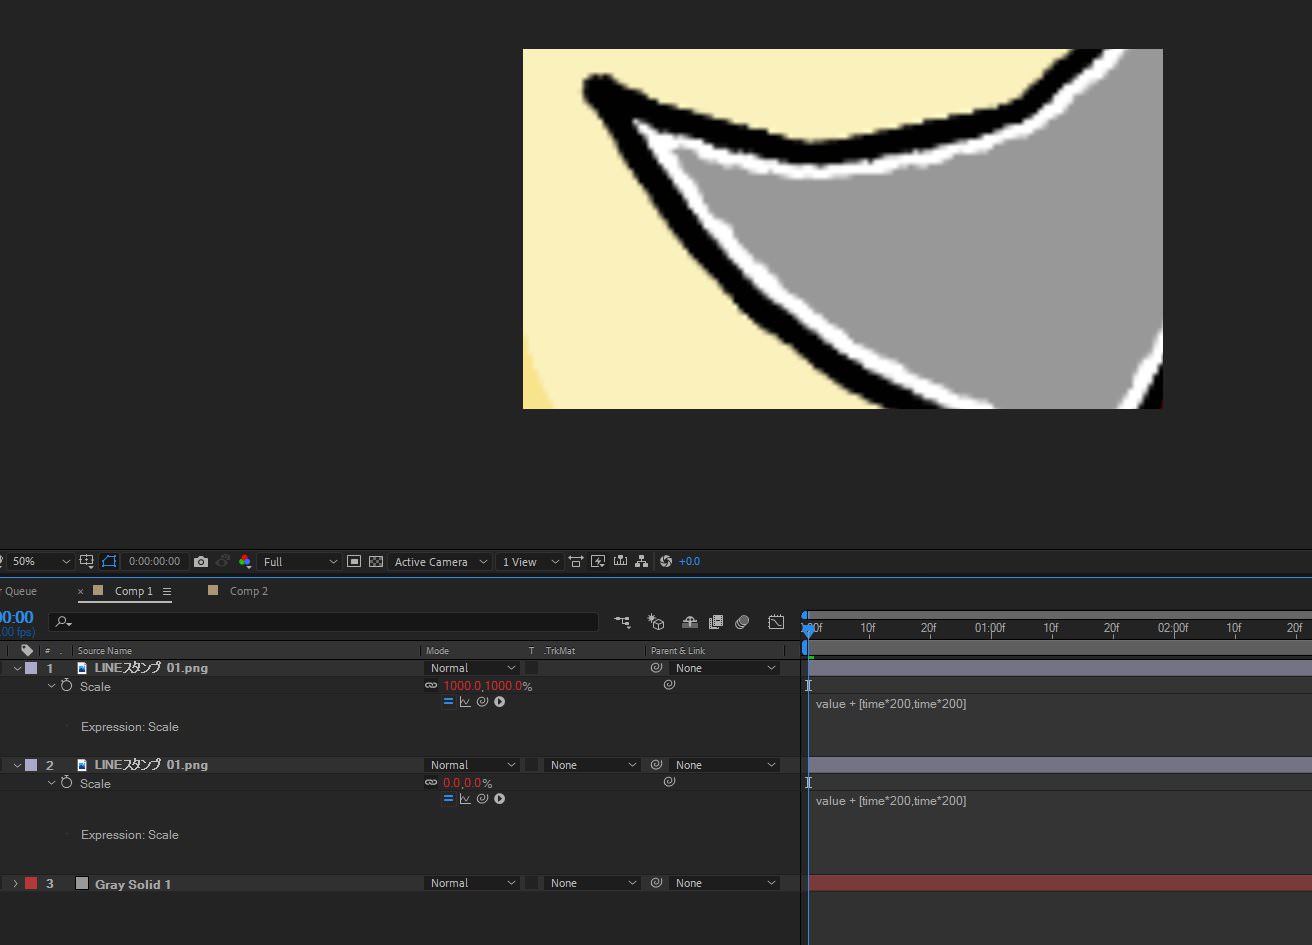Click the timeline layer search field
The height and width of the screenshot is (945, 1312).
pyautogui.click(x=323, y=622)
